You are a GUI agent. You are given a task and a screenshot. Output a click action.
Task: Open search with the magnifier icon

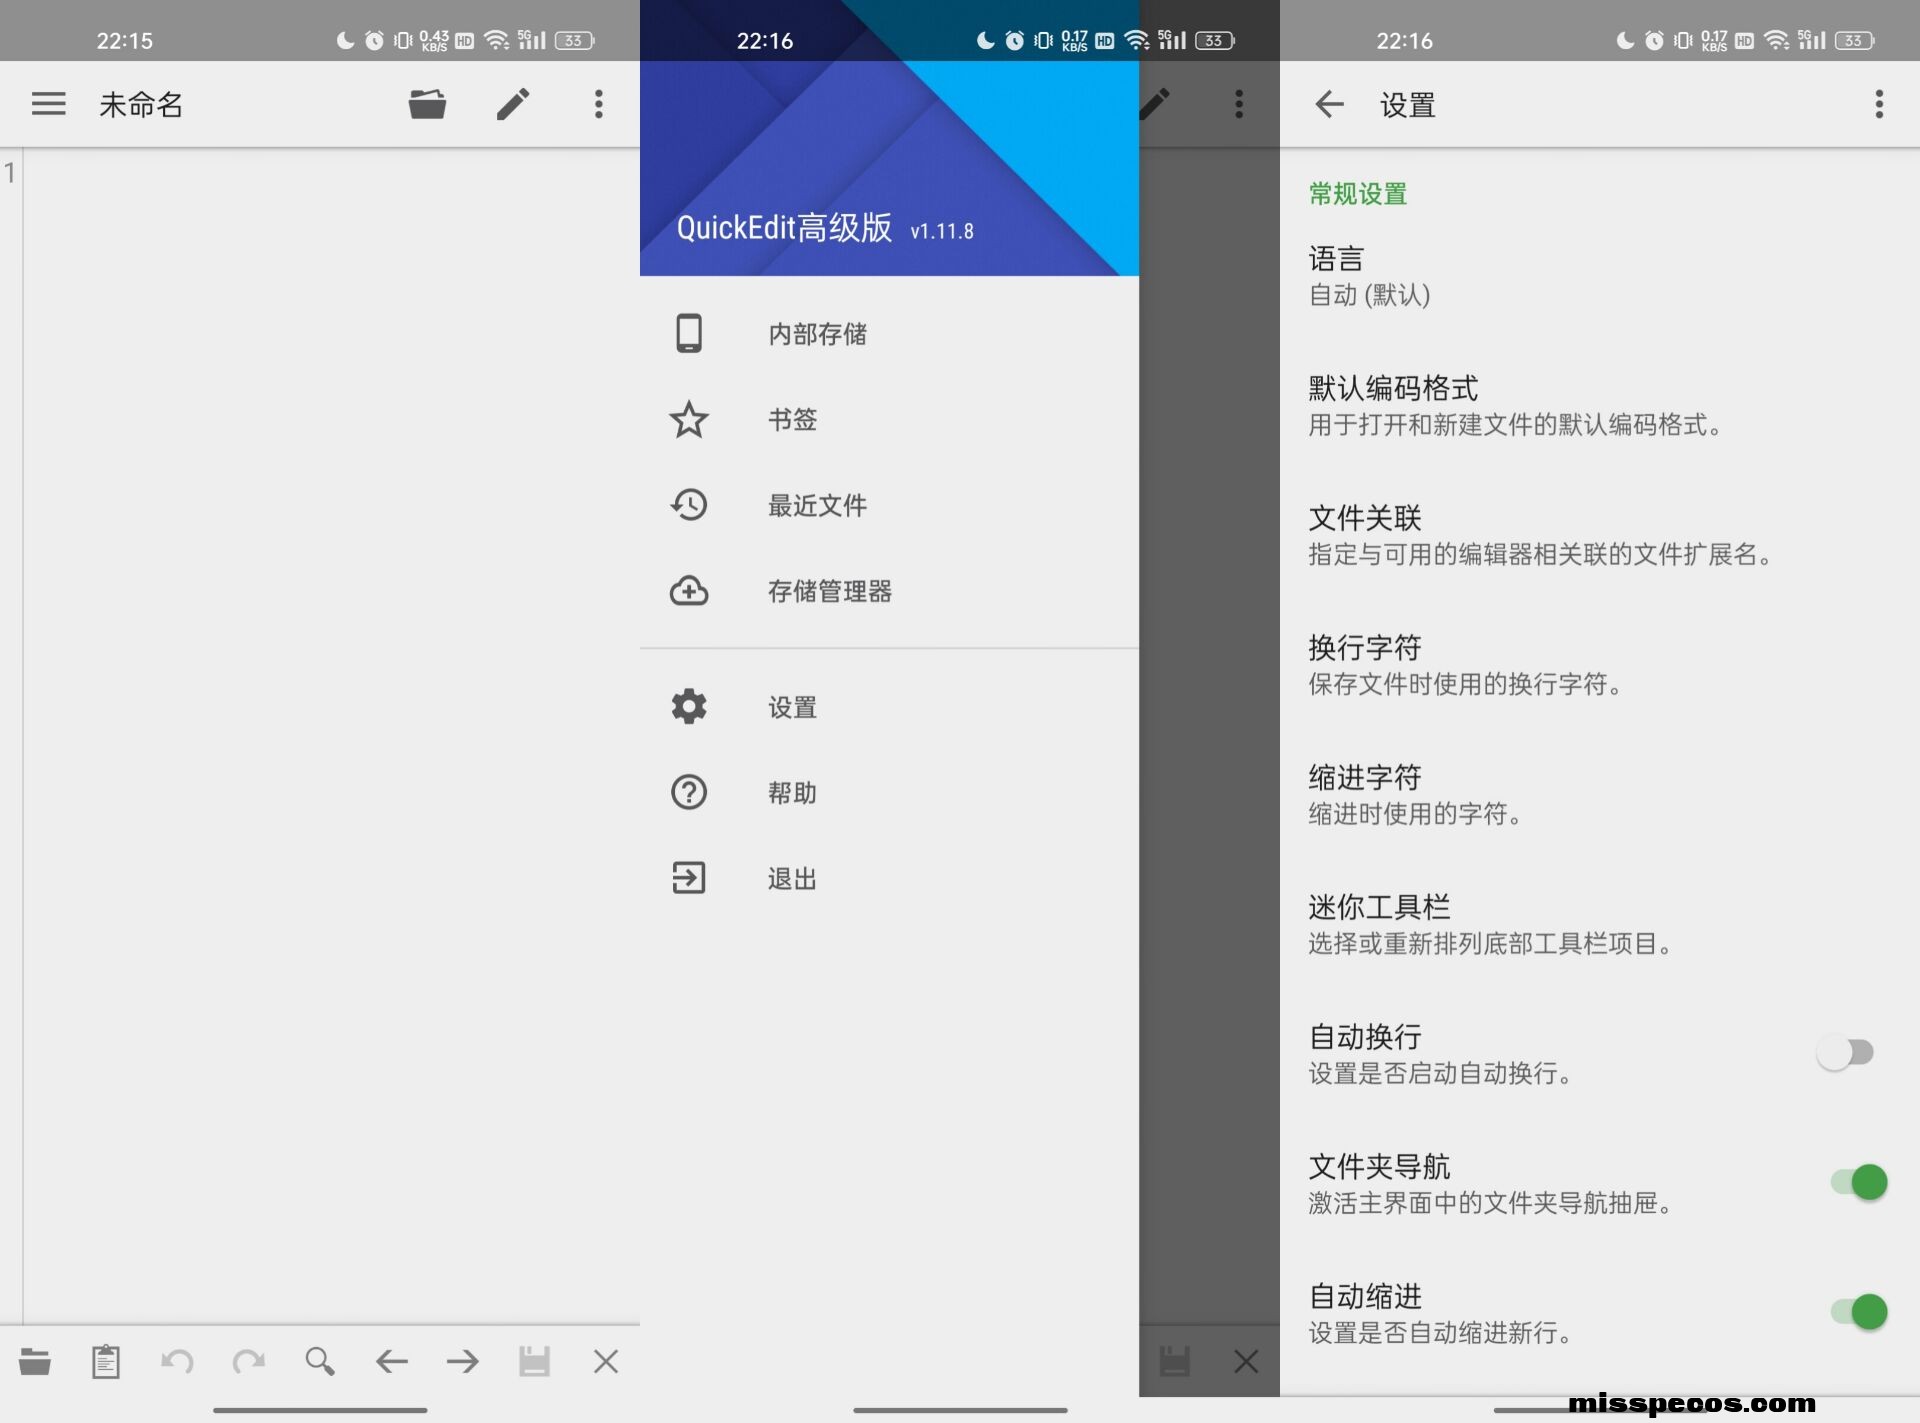(320, 1361)
